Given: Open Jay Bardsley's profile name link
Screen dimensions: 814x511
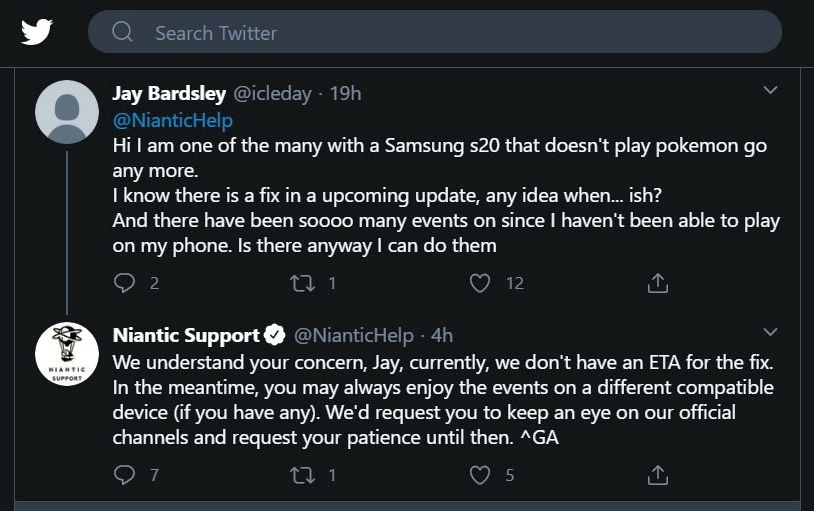Looking at the screenshot, I should coord(169,94).
